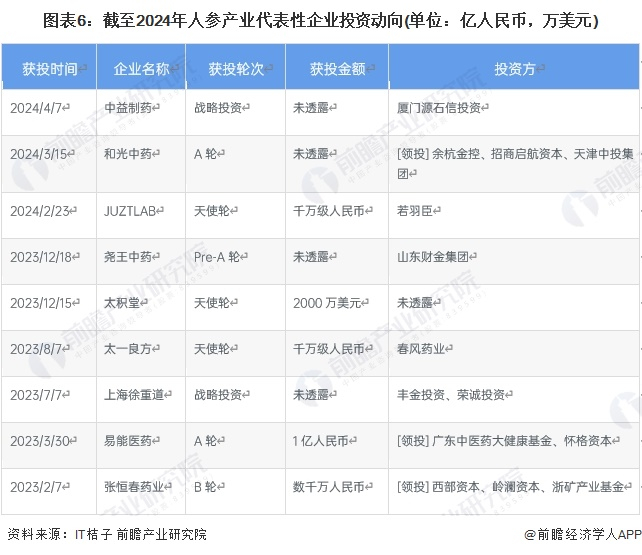
Task: Select the investor cell 厦门源石信投资
Action: 514,112
